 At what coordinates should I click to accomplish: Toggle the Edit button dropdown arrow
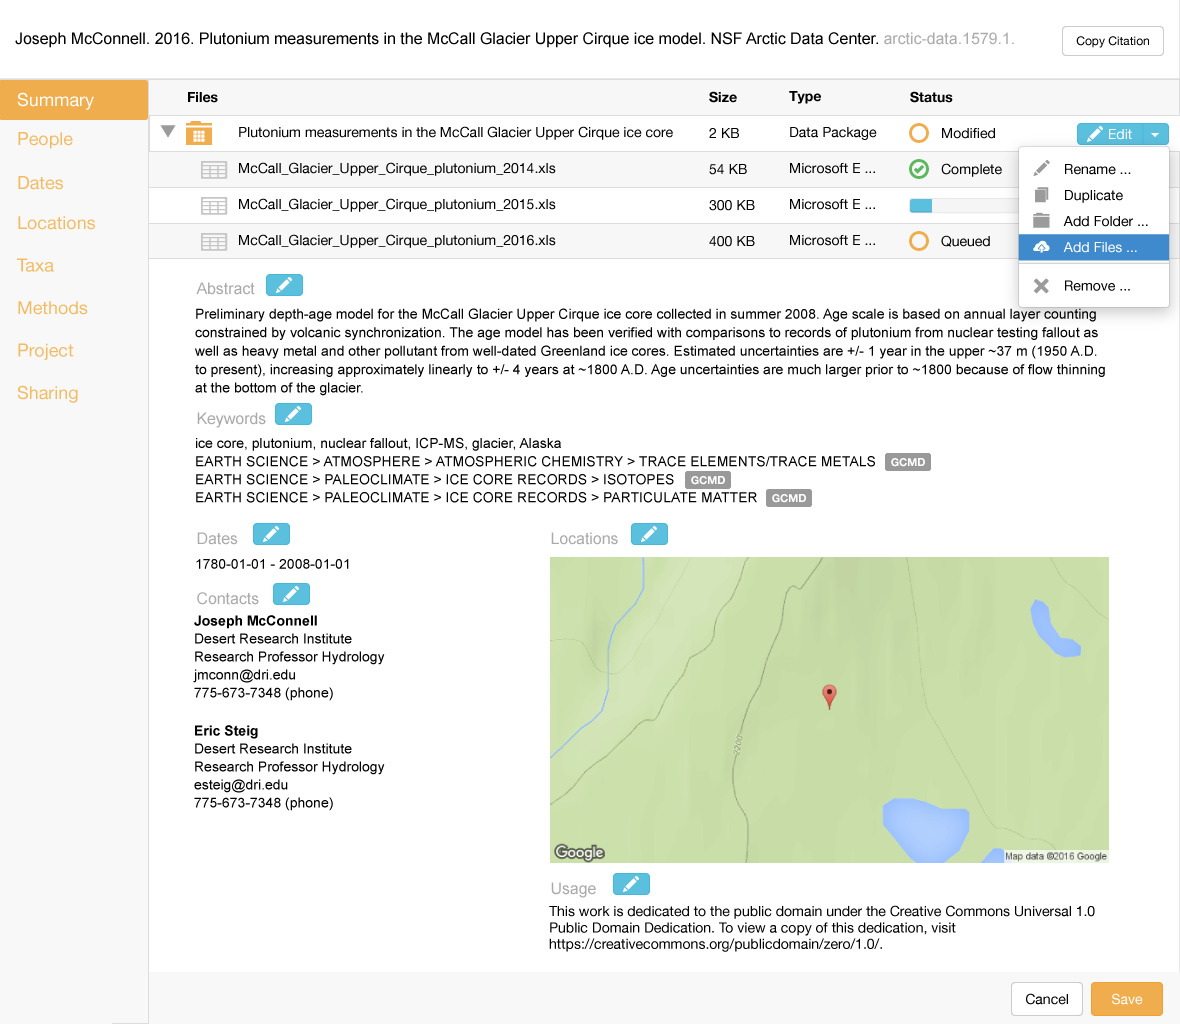(1155, 134)
